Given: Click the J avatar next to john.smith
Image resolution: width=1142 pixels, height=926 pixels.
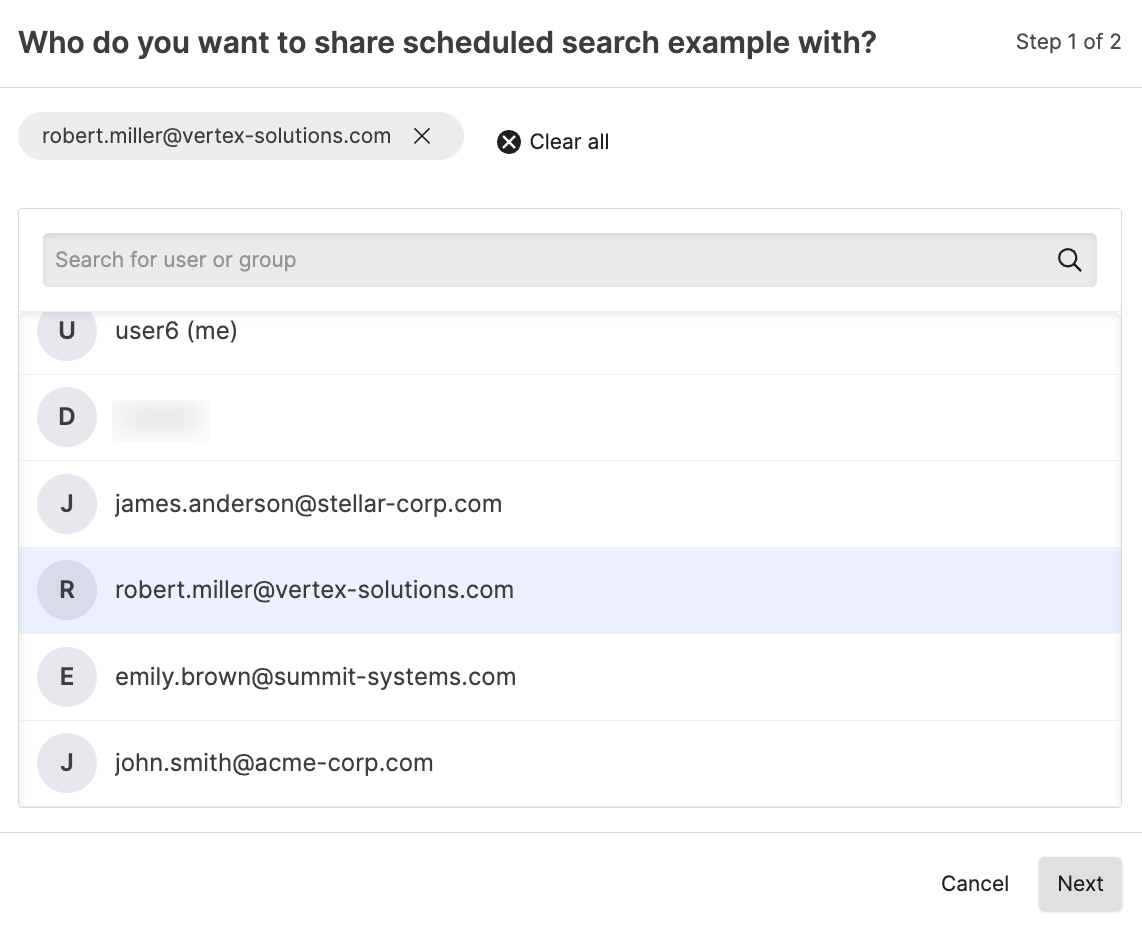Looking at the screenshot, I should 67,763.
